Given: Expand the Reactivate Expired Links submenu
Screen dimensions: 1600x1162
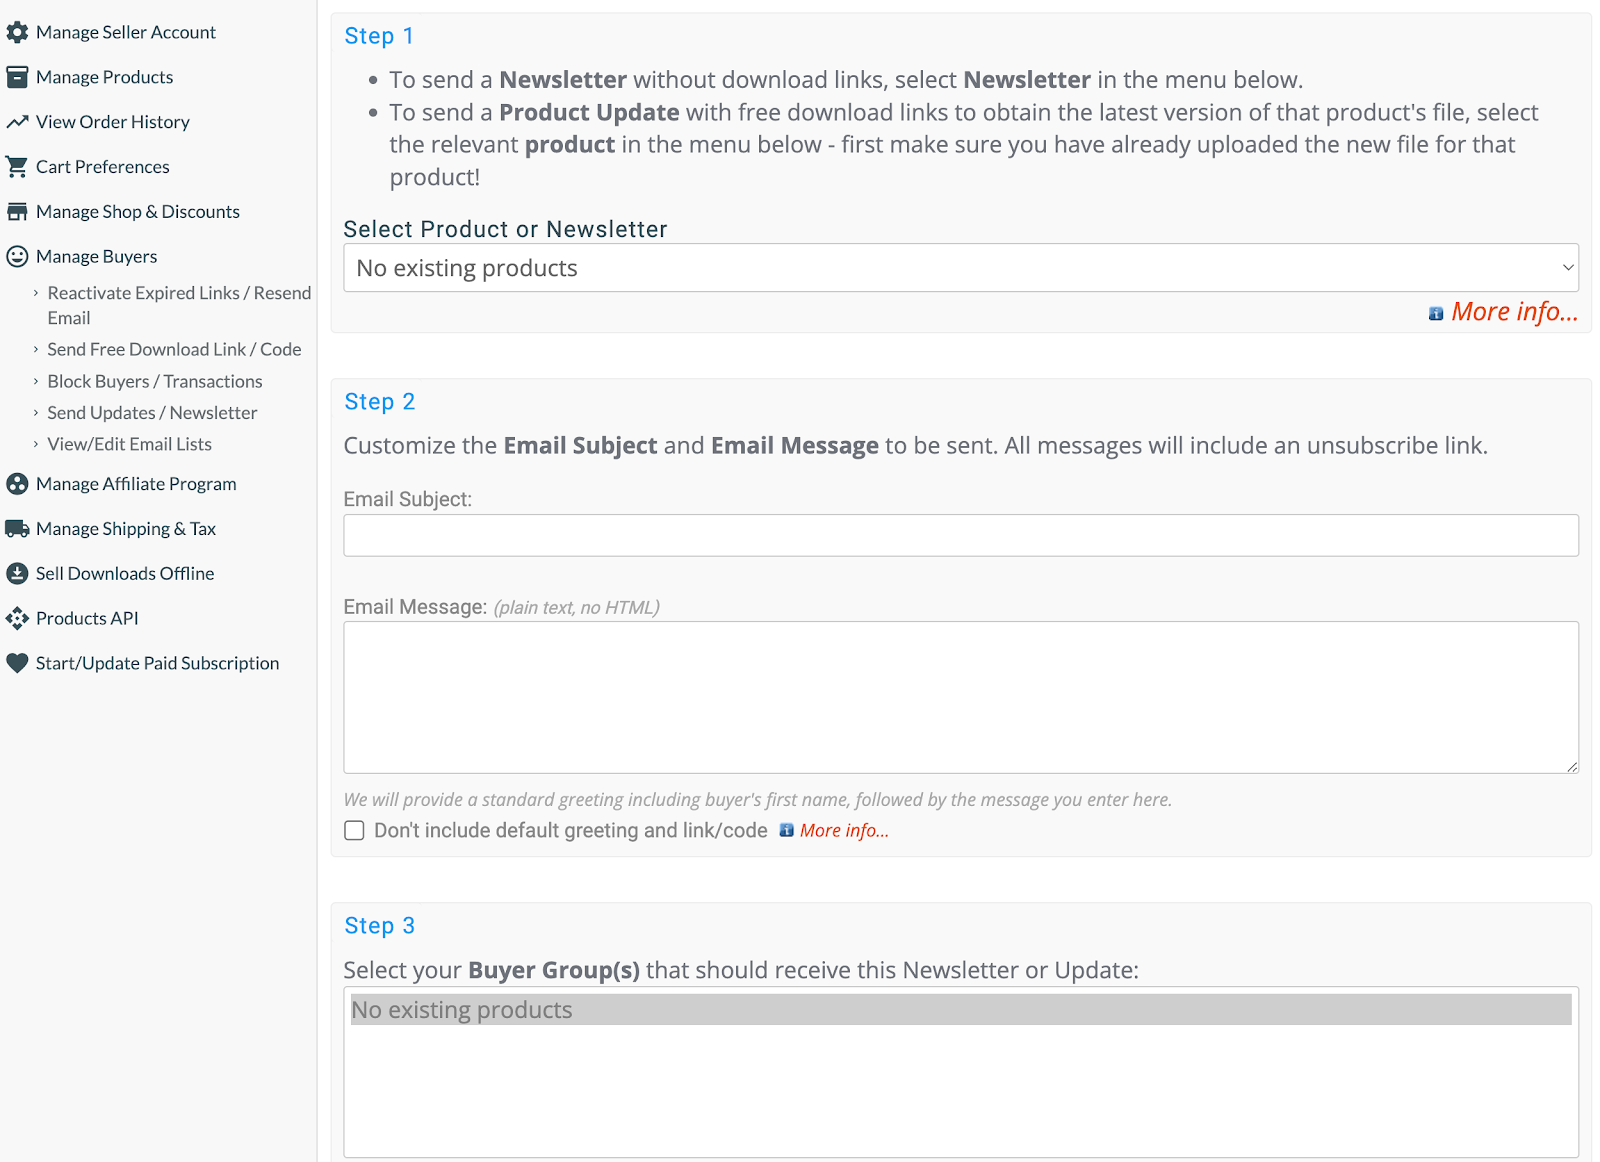Looking at the screenshot, I should [x=179, y=305].
